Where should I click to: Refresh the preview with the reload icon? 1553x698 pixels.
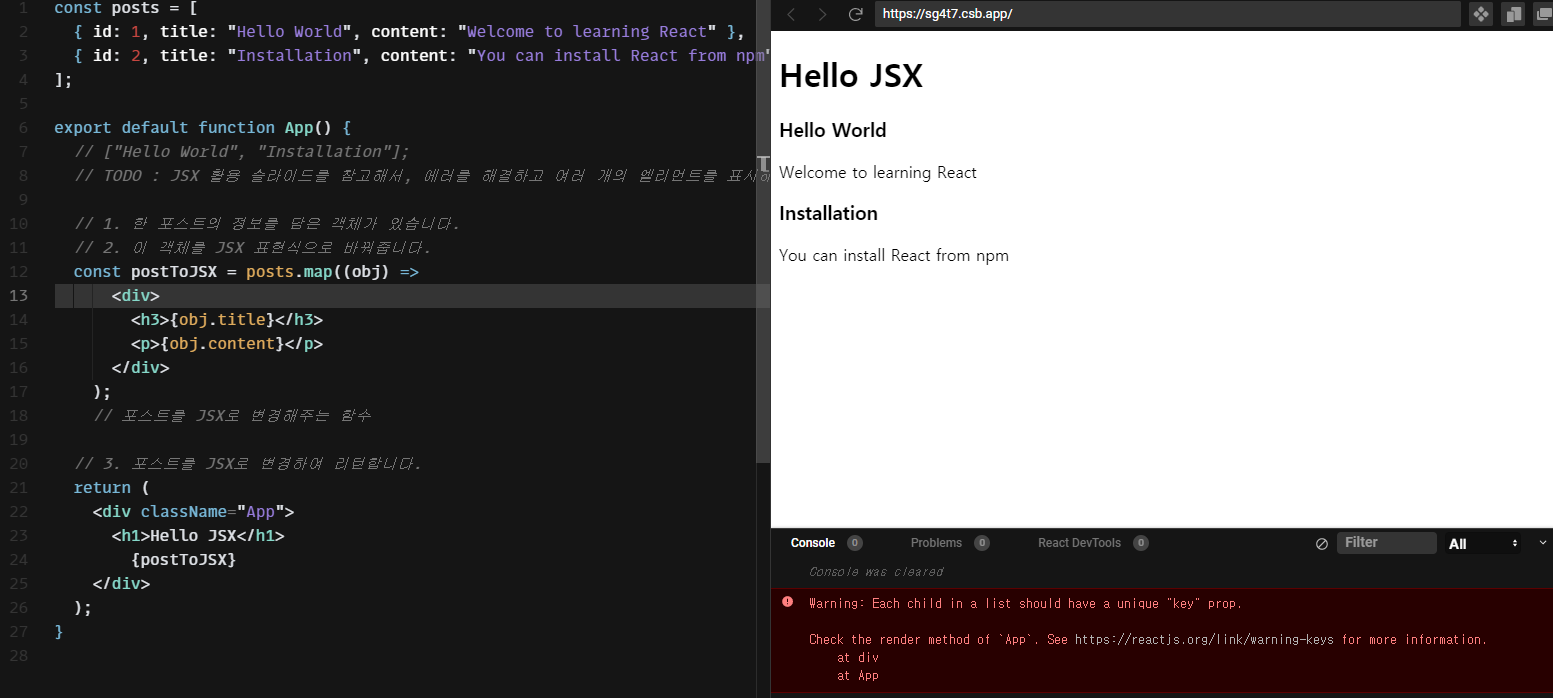coord(855,14)
